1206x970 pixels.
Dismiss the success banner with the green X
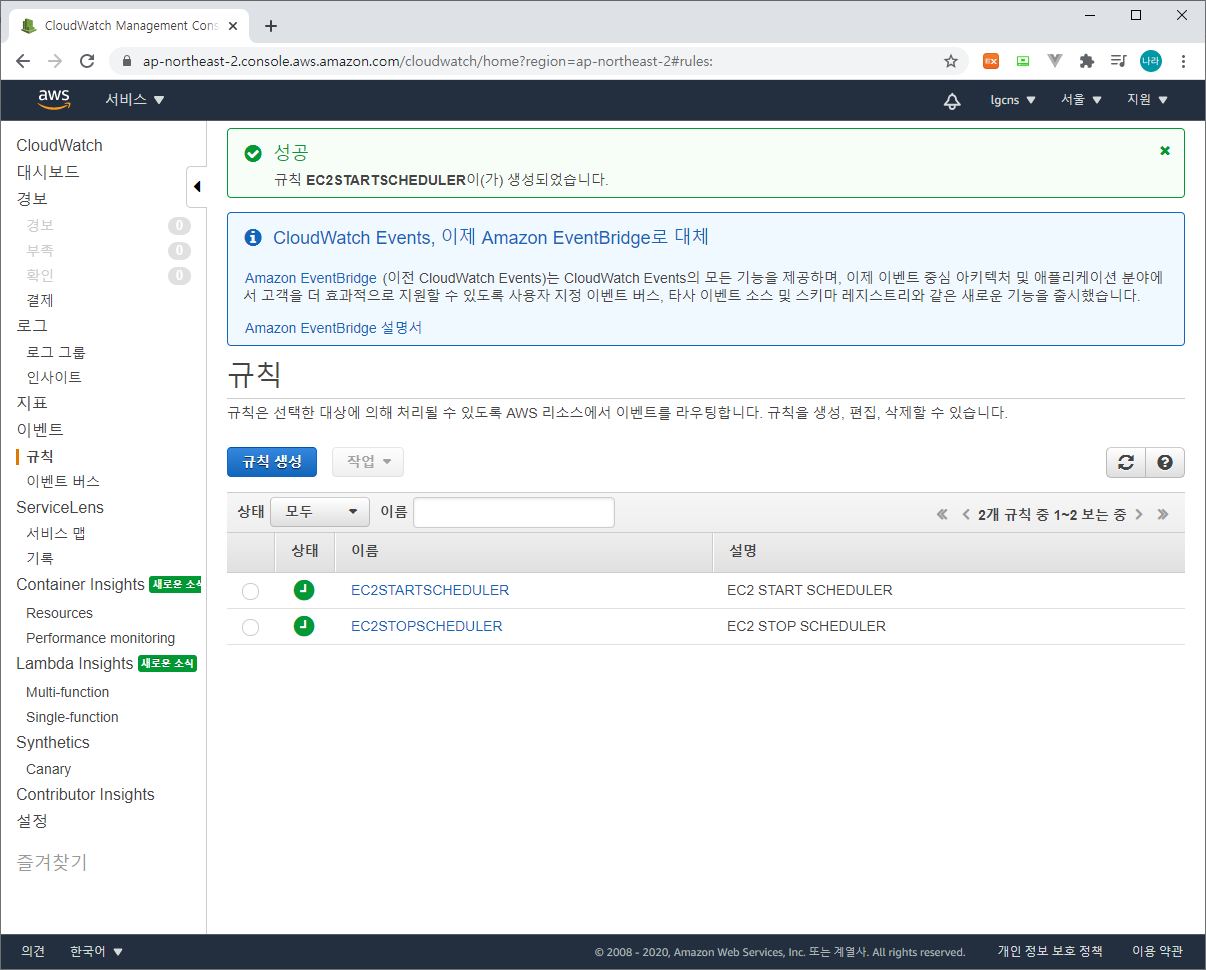(x=1164, y=151)
